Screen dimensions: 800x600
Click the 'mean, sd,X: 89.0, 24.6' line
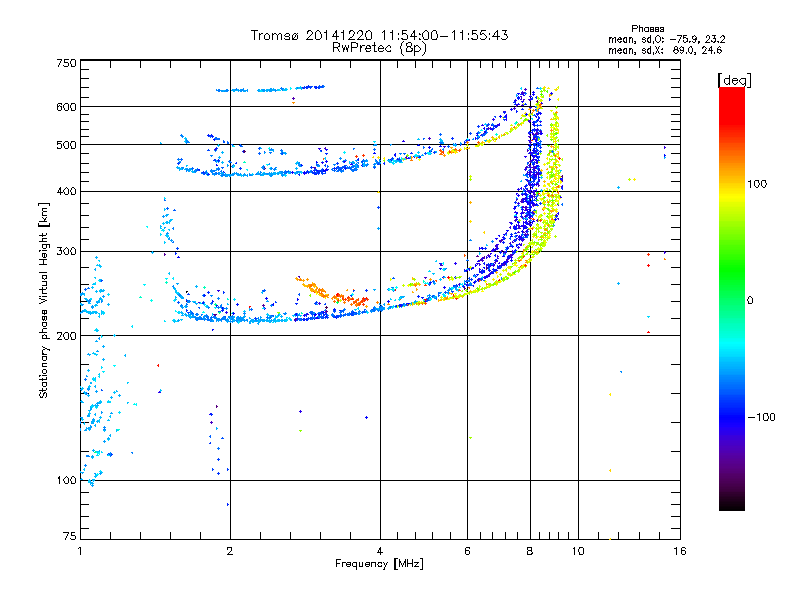pyautogui.click(x=665, y=50)
